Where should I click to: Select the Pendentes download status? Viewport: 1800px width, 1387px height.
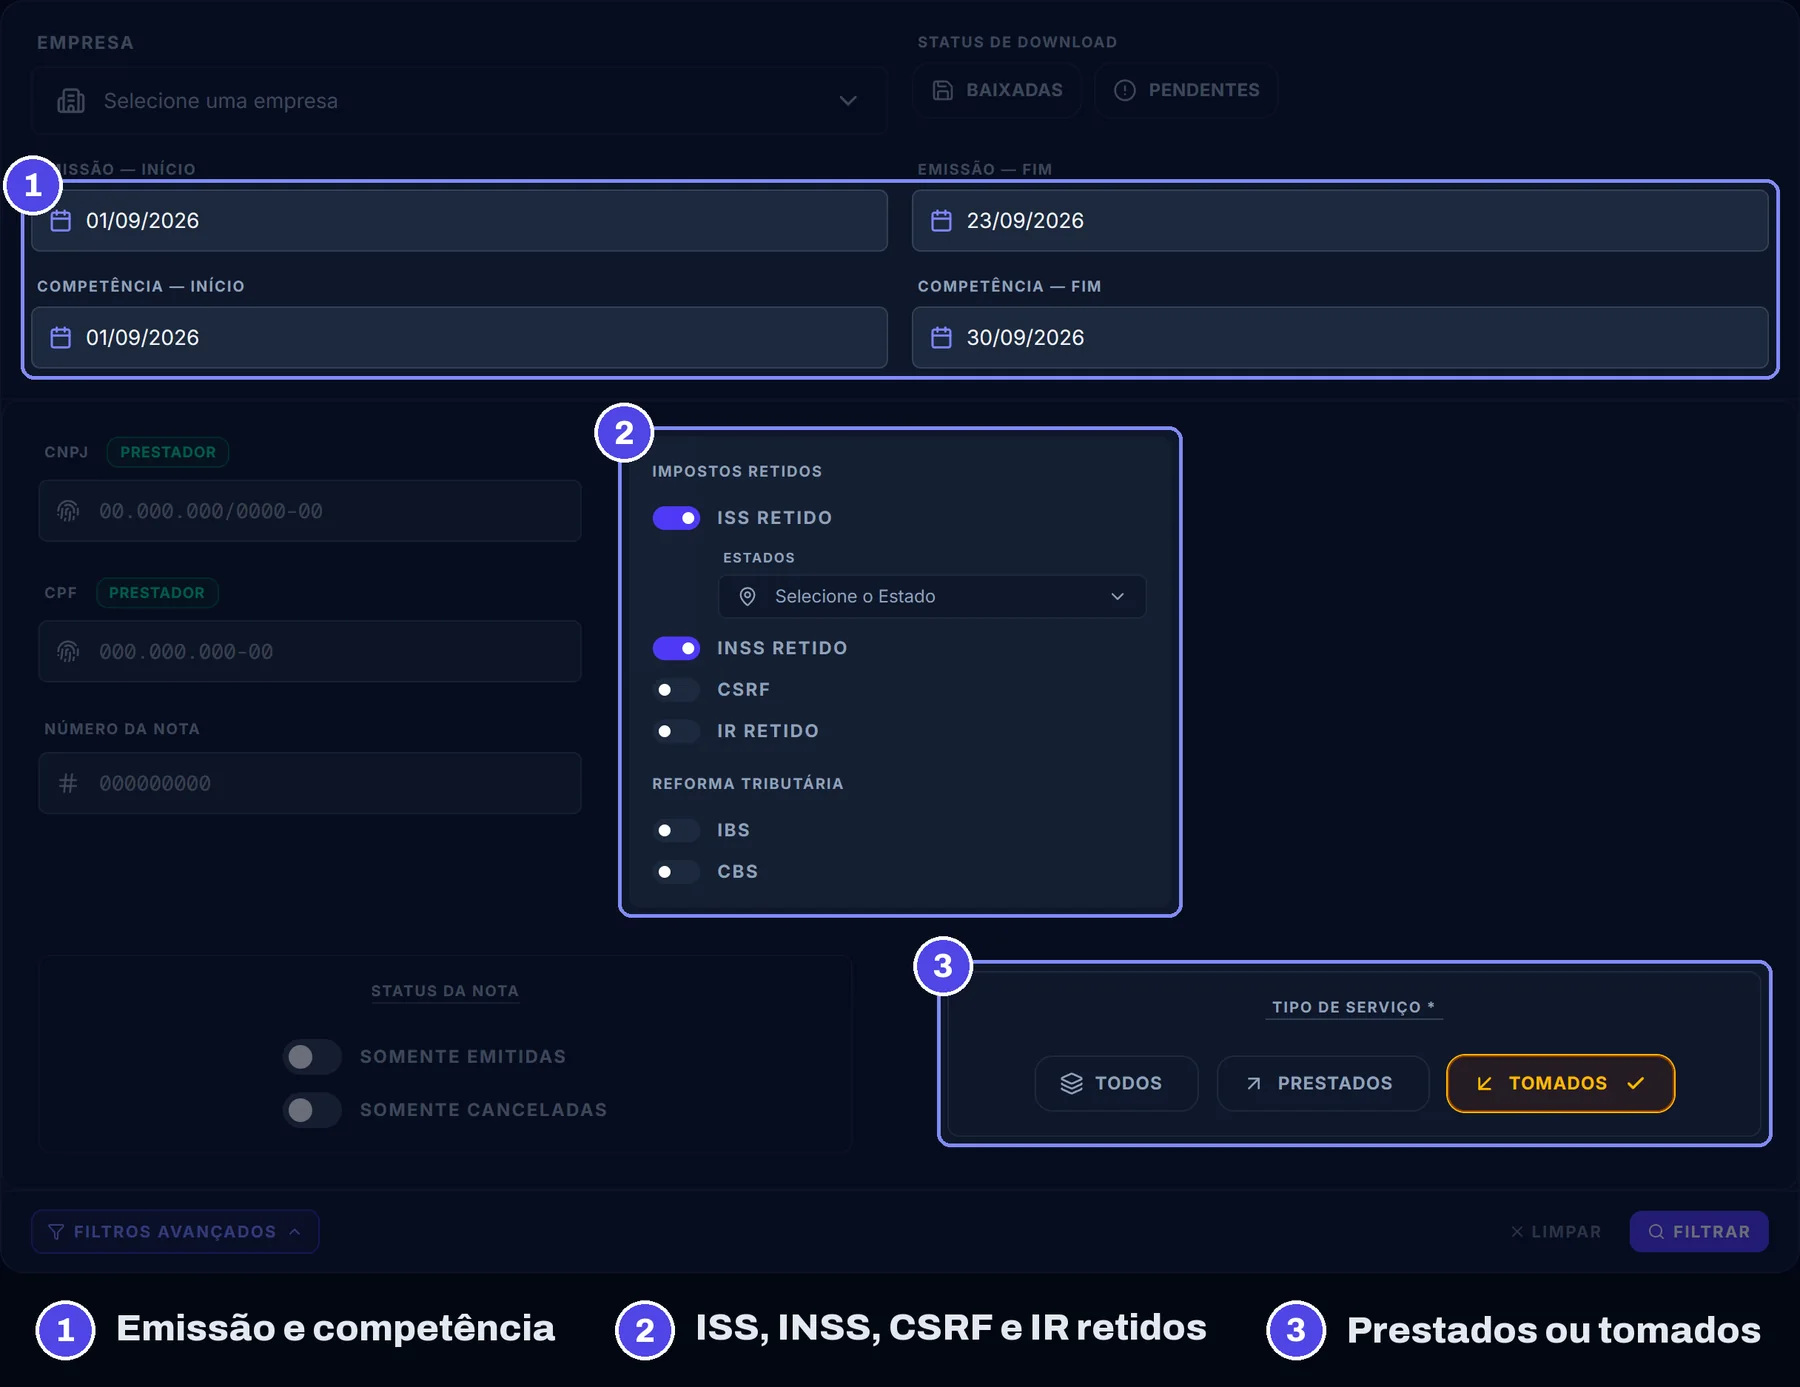click(x=1186, y=90)
